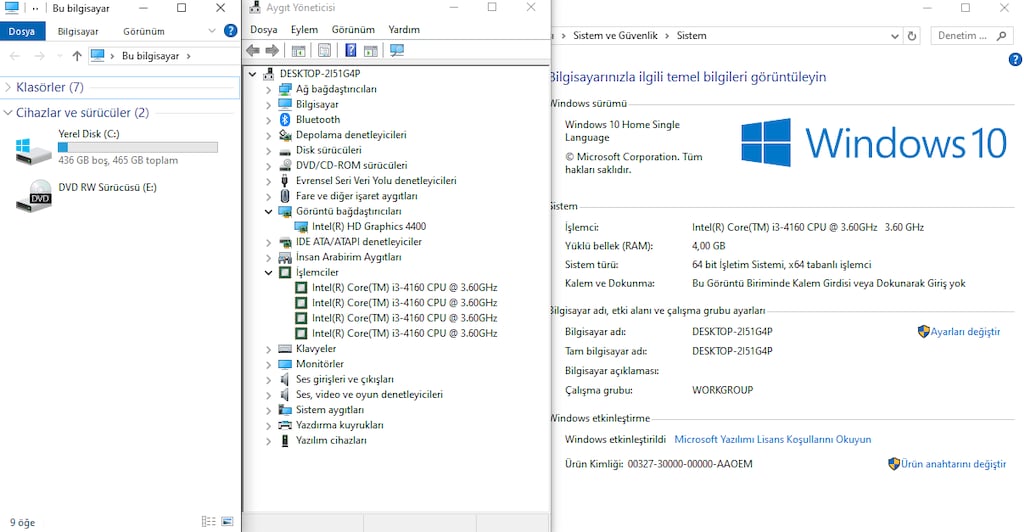The image size is (1024, 532).
Task: Click the refresh icon in Sistem address bar
Action: coord(912,36)
